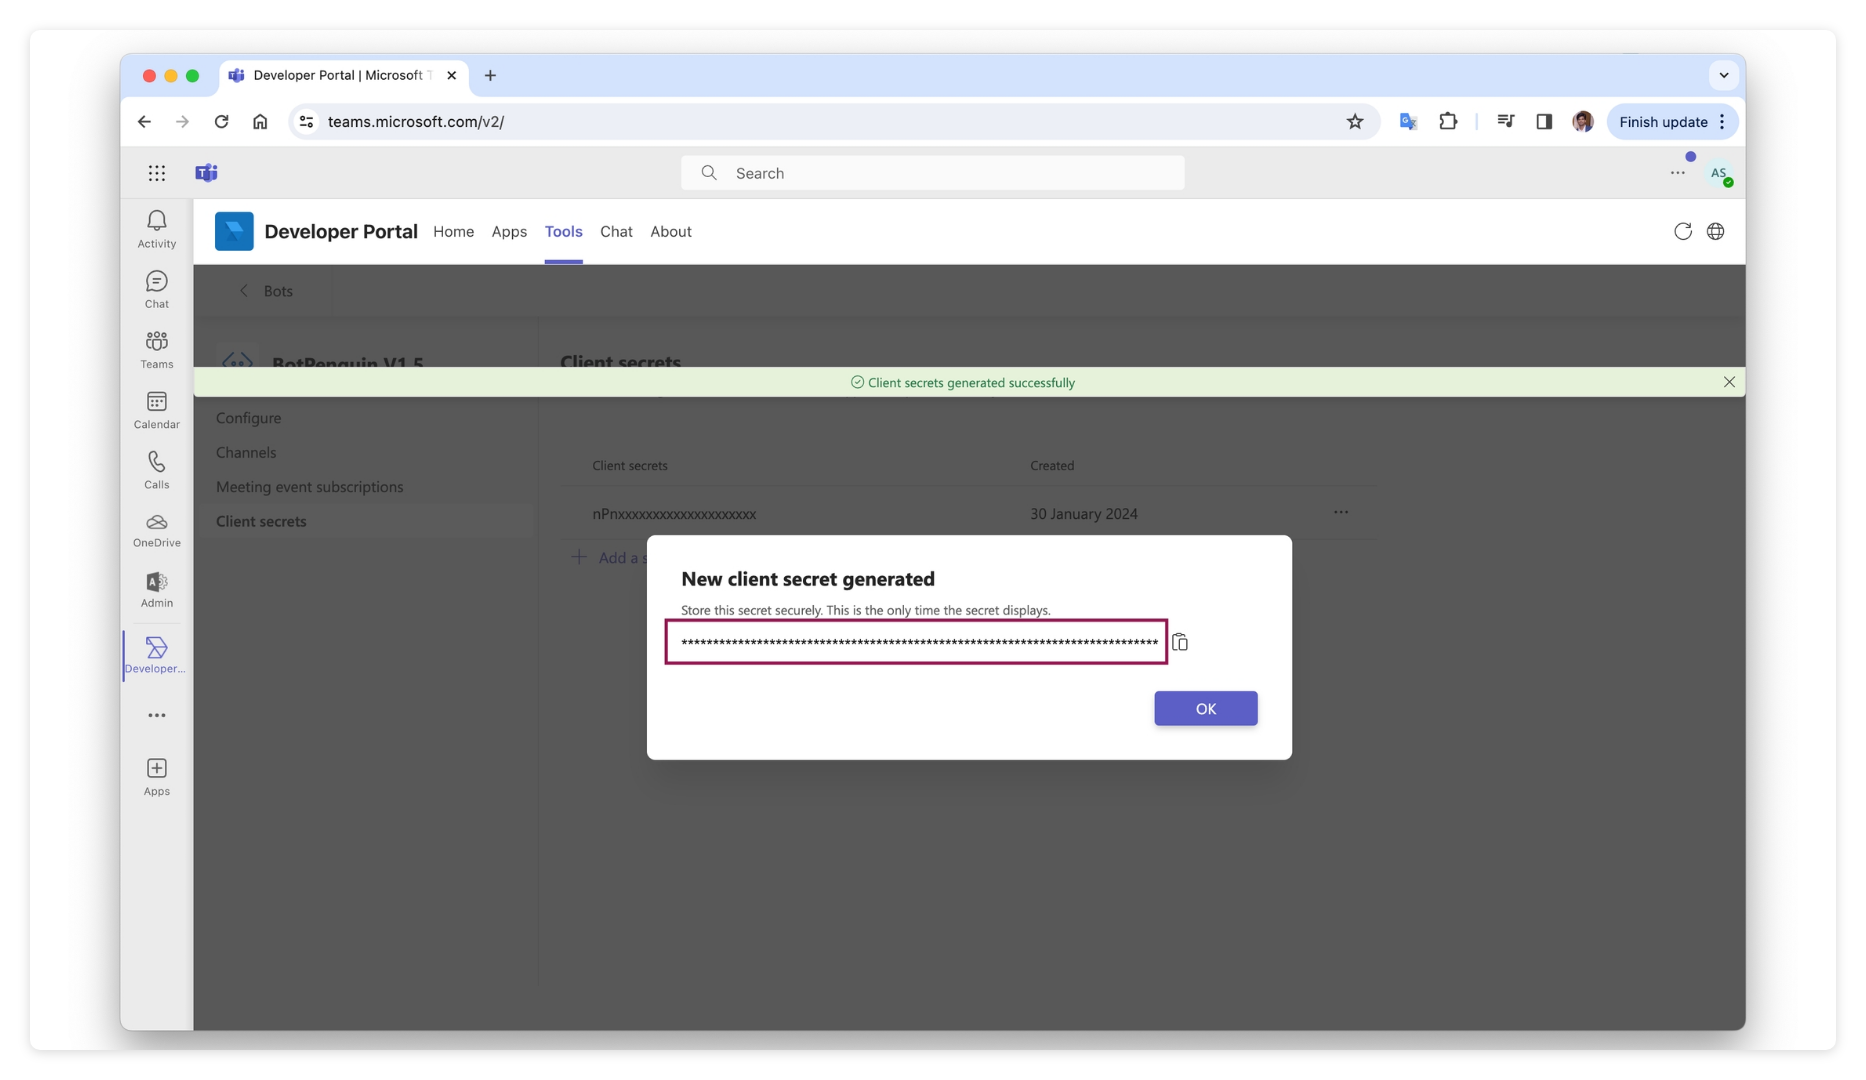This screenshot has height=1080, width=1866.
Task: Open the Calls panel
Action: click(156, 470)
